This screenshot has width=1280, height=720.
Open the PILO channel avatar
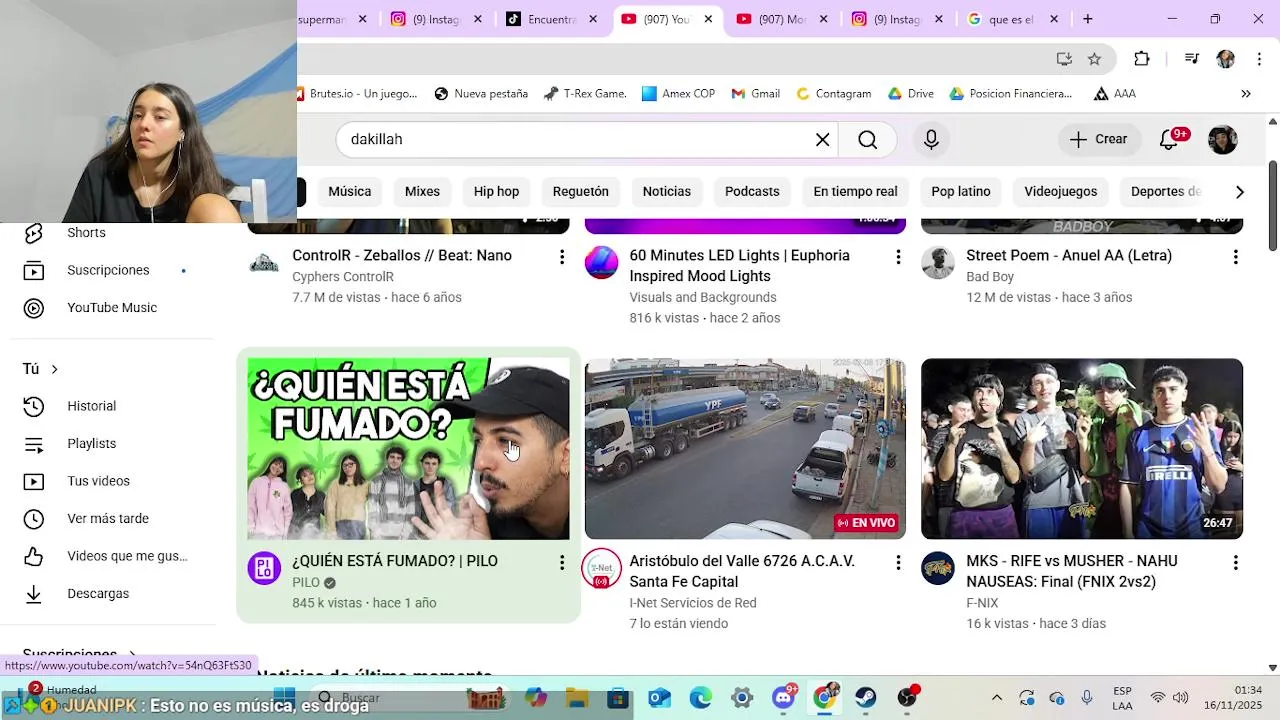(264, 568)
